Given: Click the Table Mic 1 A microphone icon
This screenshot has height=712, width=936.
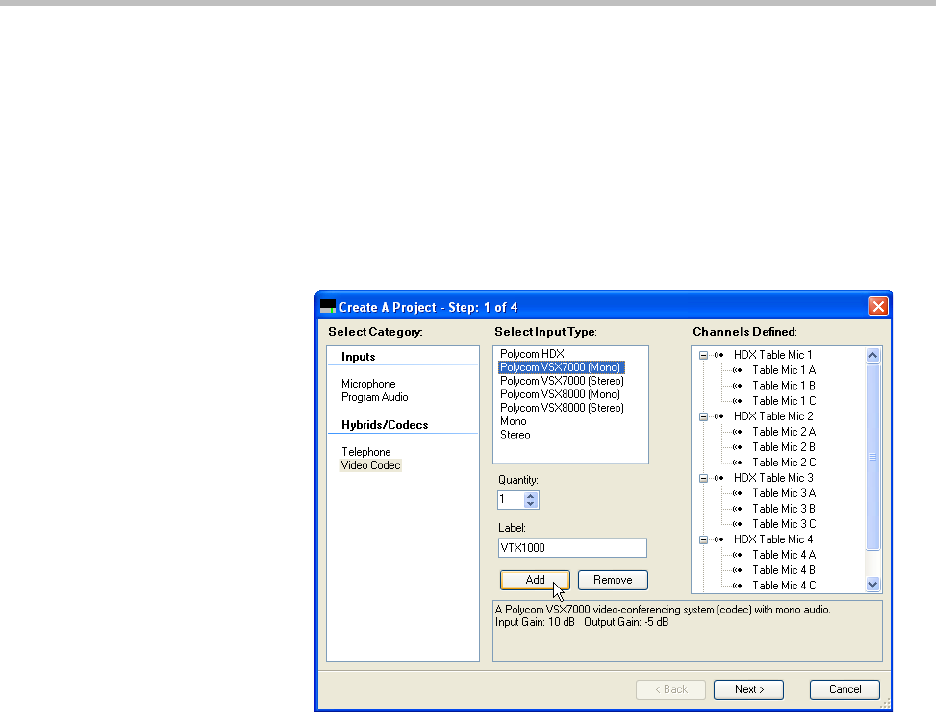Looking at the screenshot, I should tap(738, 370).
